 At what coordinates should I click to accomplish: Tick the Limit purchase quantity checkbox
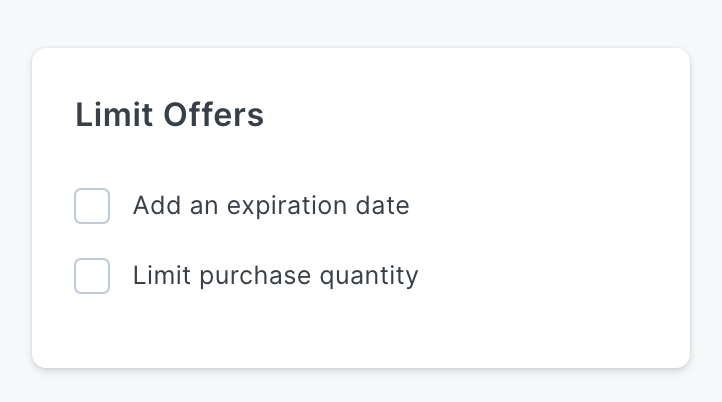tap(92, 276)
